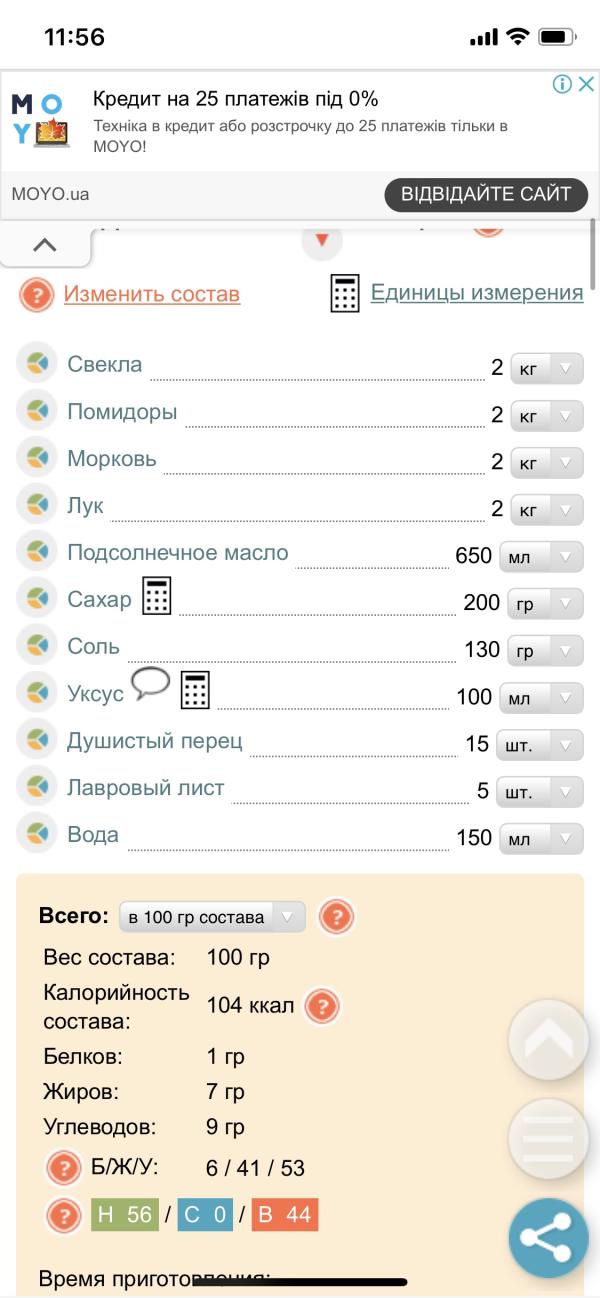Tap the blue share button
Image resolution: width=600 pixels, height=1298 pixels.
tap(548, 1237)
